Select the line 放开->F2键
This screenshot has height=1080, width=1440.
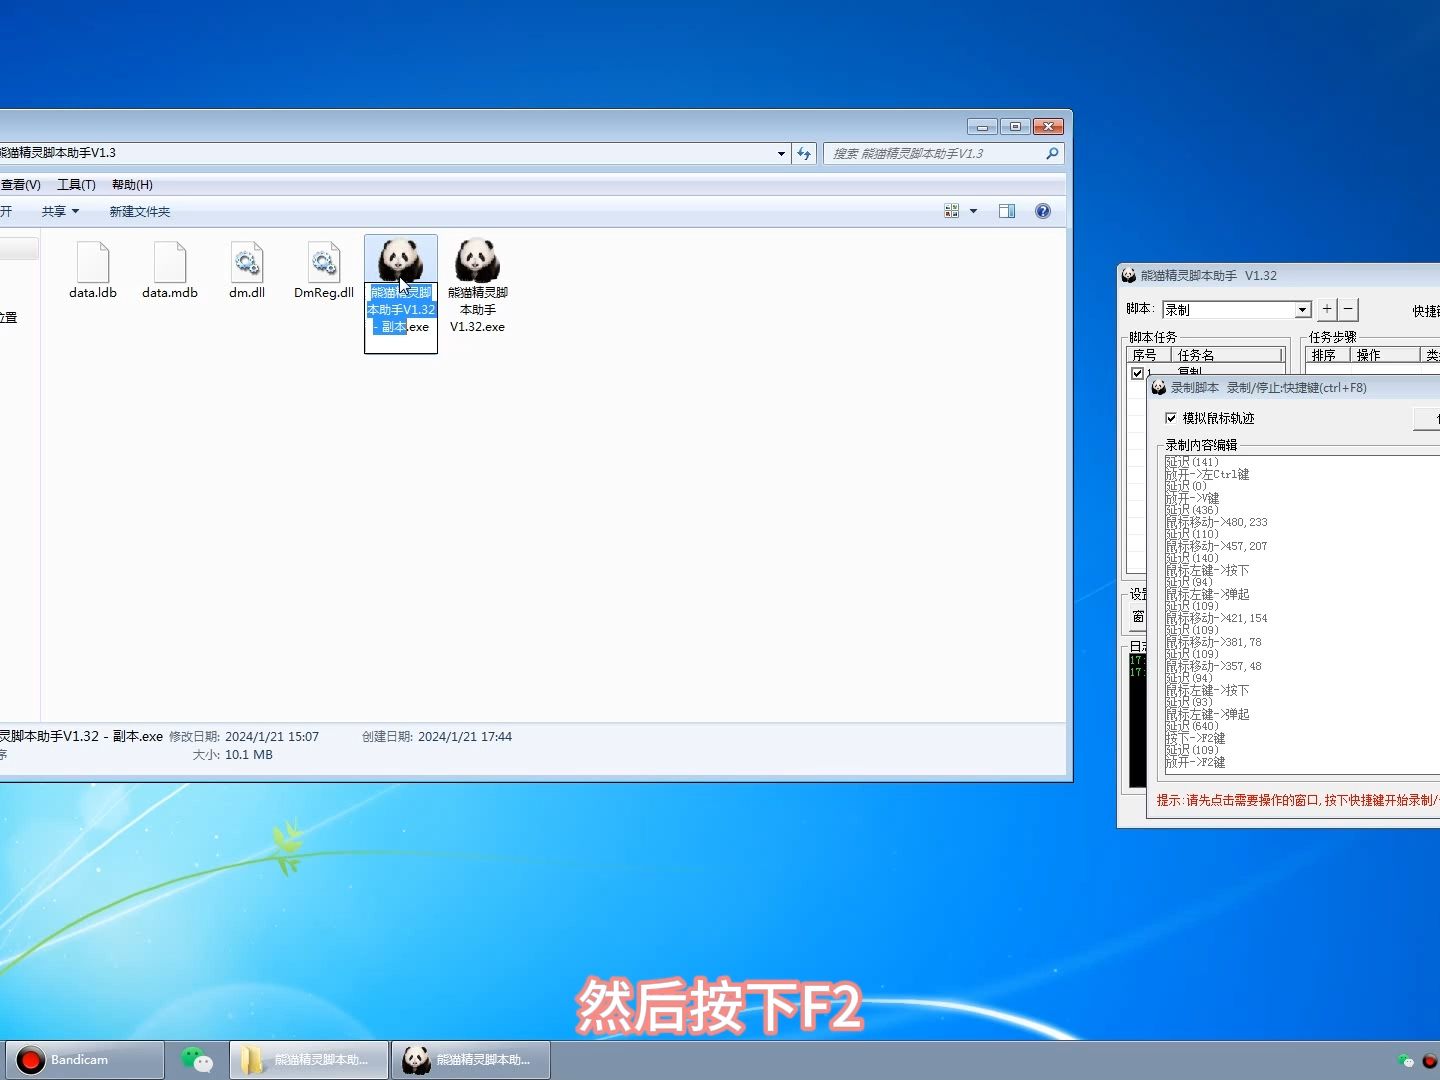tap(1195, 762)
